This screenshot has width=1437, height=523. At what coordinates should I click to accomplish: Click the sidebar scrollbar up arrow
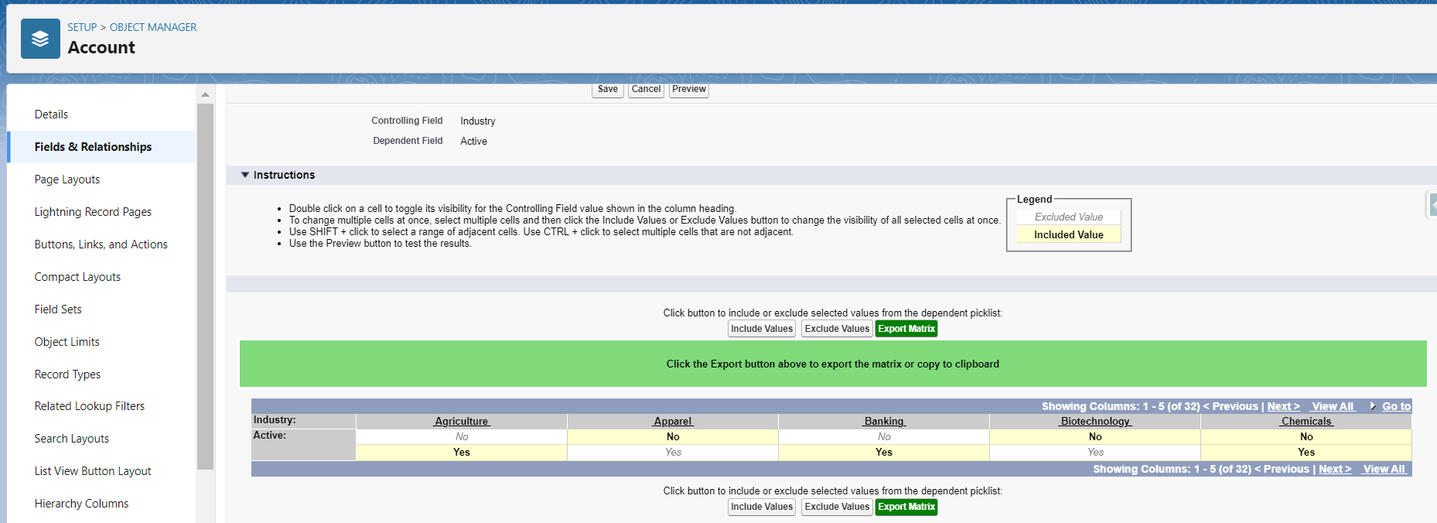click(x=205, y=95)
